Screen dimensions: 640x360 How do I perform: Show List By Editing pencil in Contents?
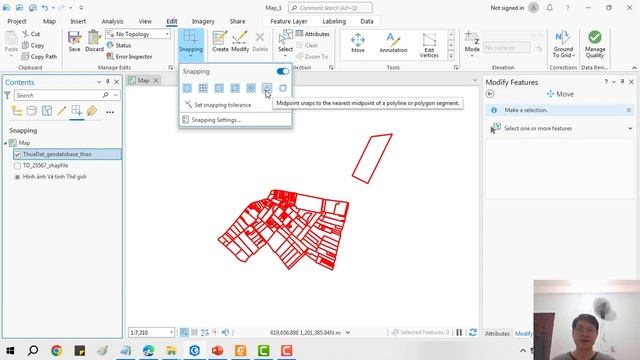click(62, 111)
